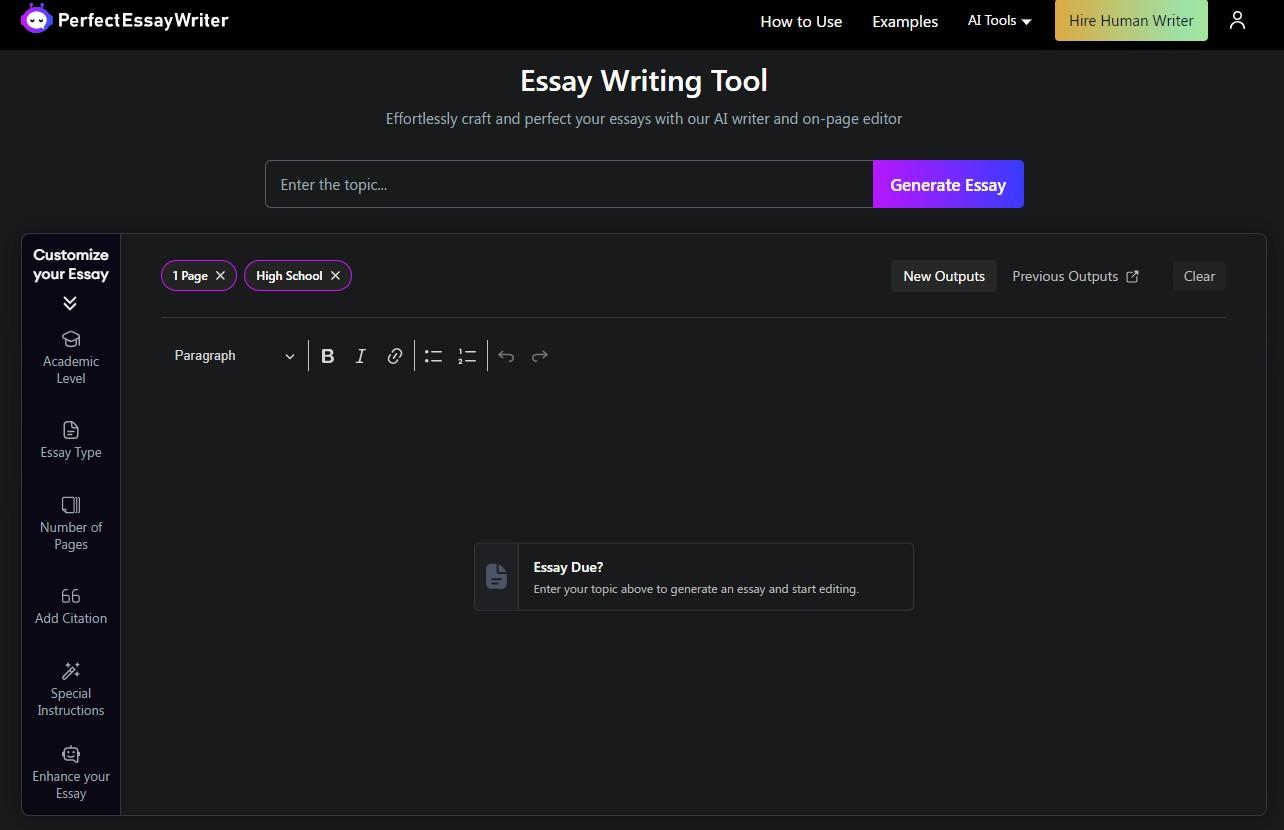Select the 1 Page tag label

(190, 276)
